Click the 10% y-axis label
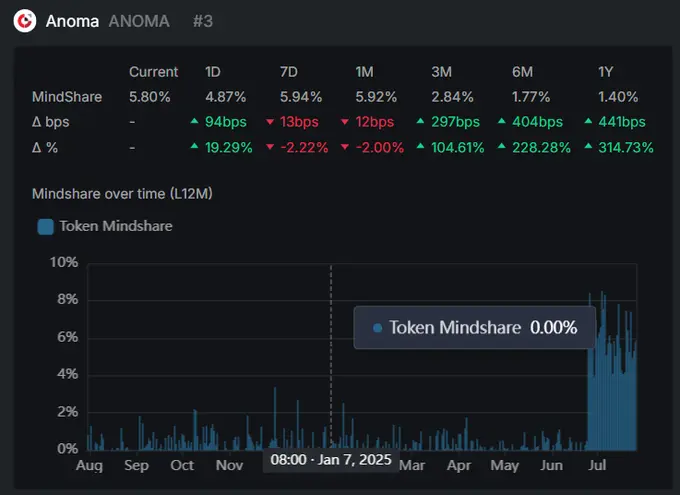680x495 pixels. (x=64, y=262)
